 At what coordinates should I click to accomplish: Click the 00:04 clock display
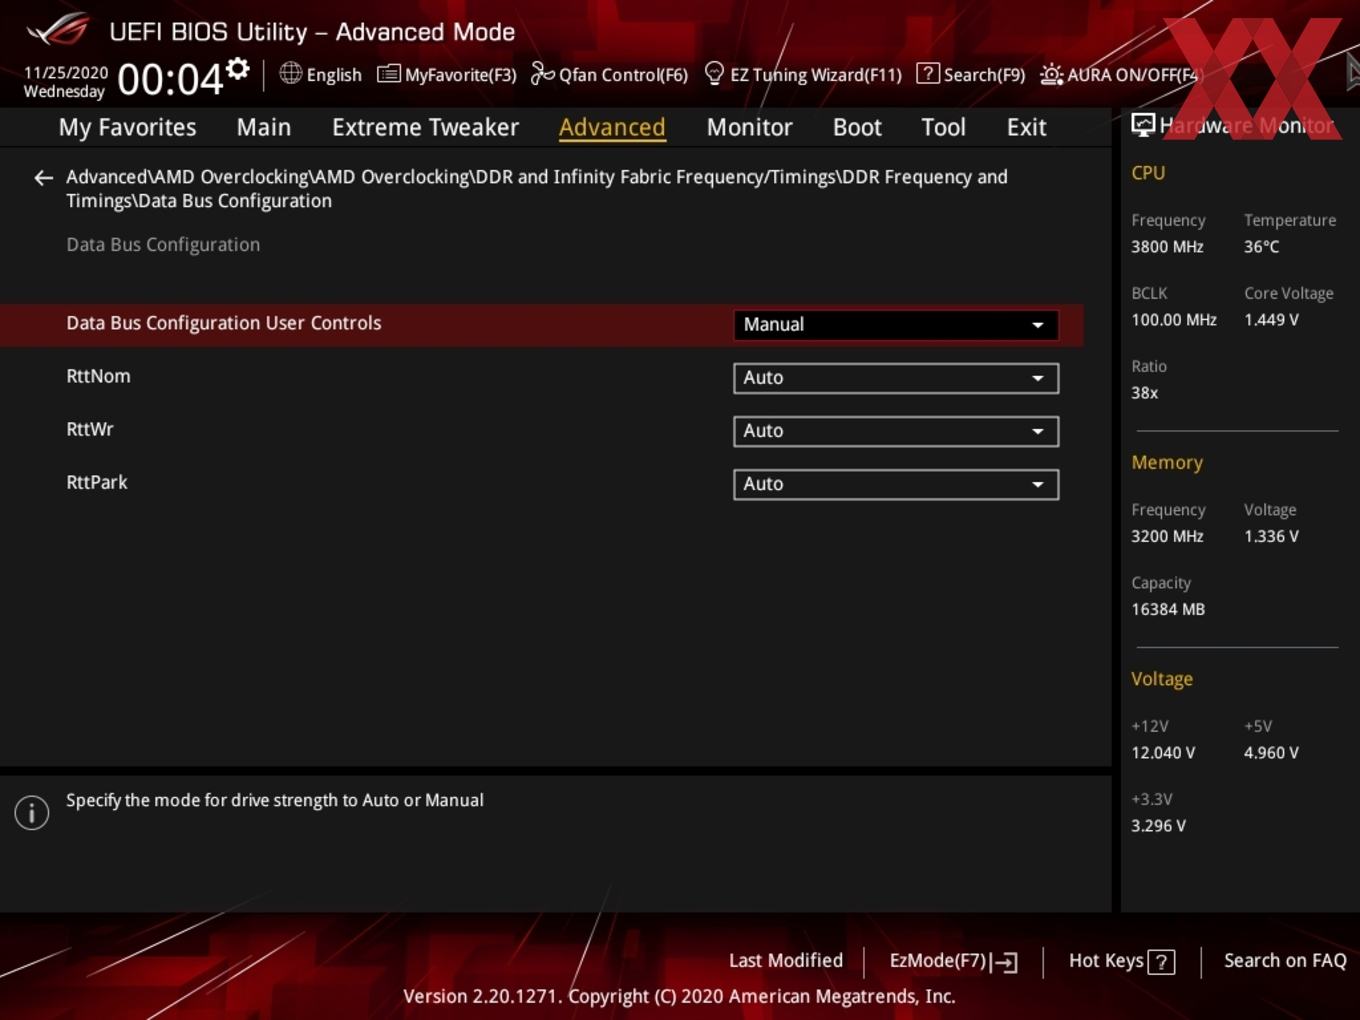[x=170, y=79]
